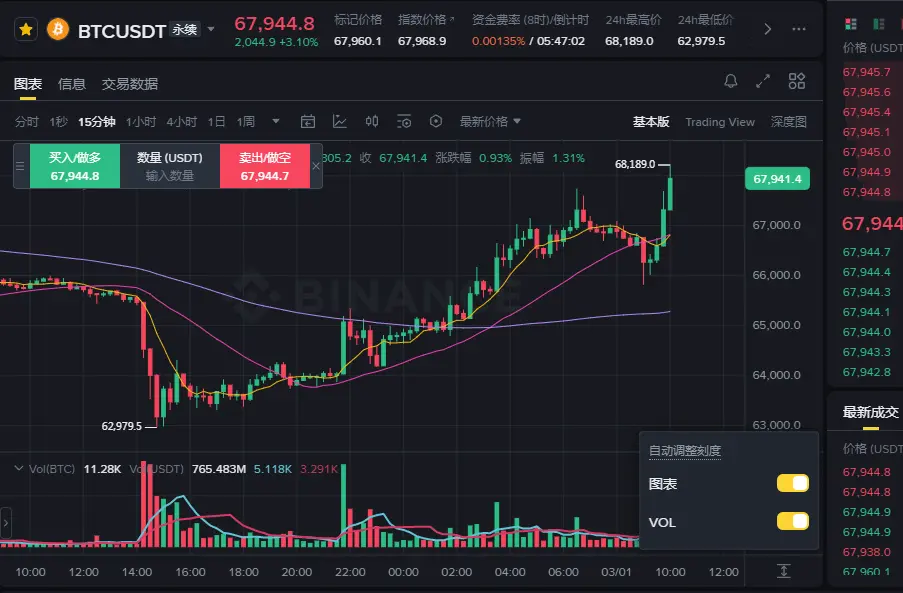Image resolution: width=903 pixels, height=593 pixels.
Task: Click the 标记价格 mark price label
Action: pos(358,20)
